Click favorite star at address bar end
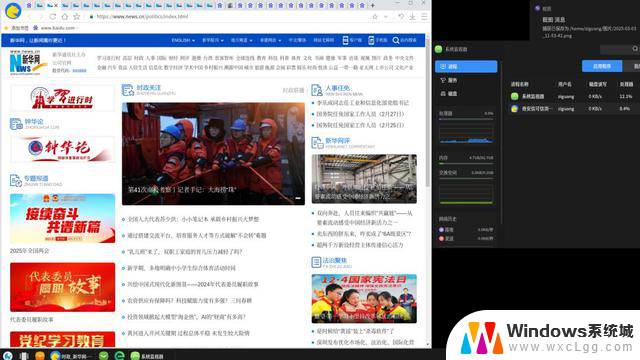Image resolution: width=640 pixels, height=360 pixels. pyautogui.click(x=375, y=17)
